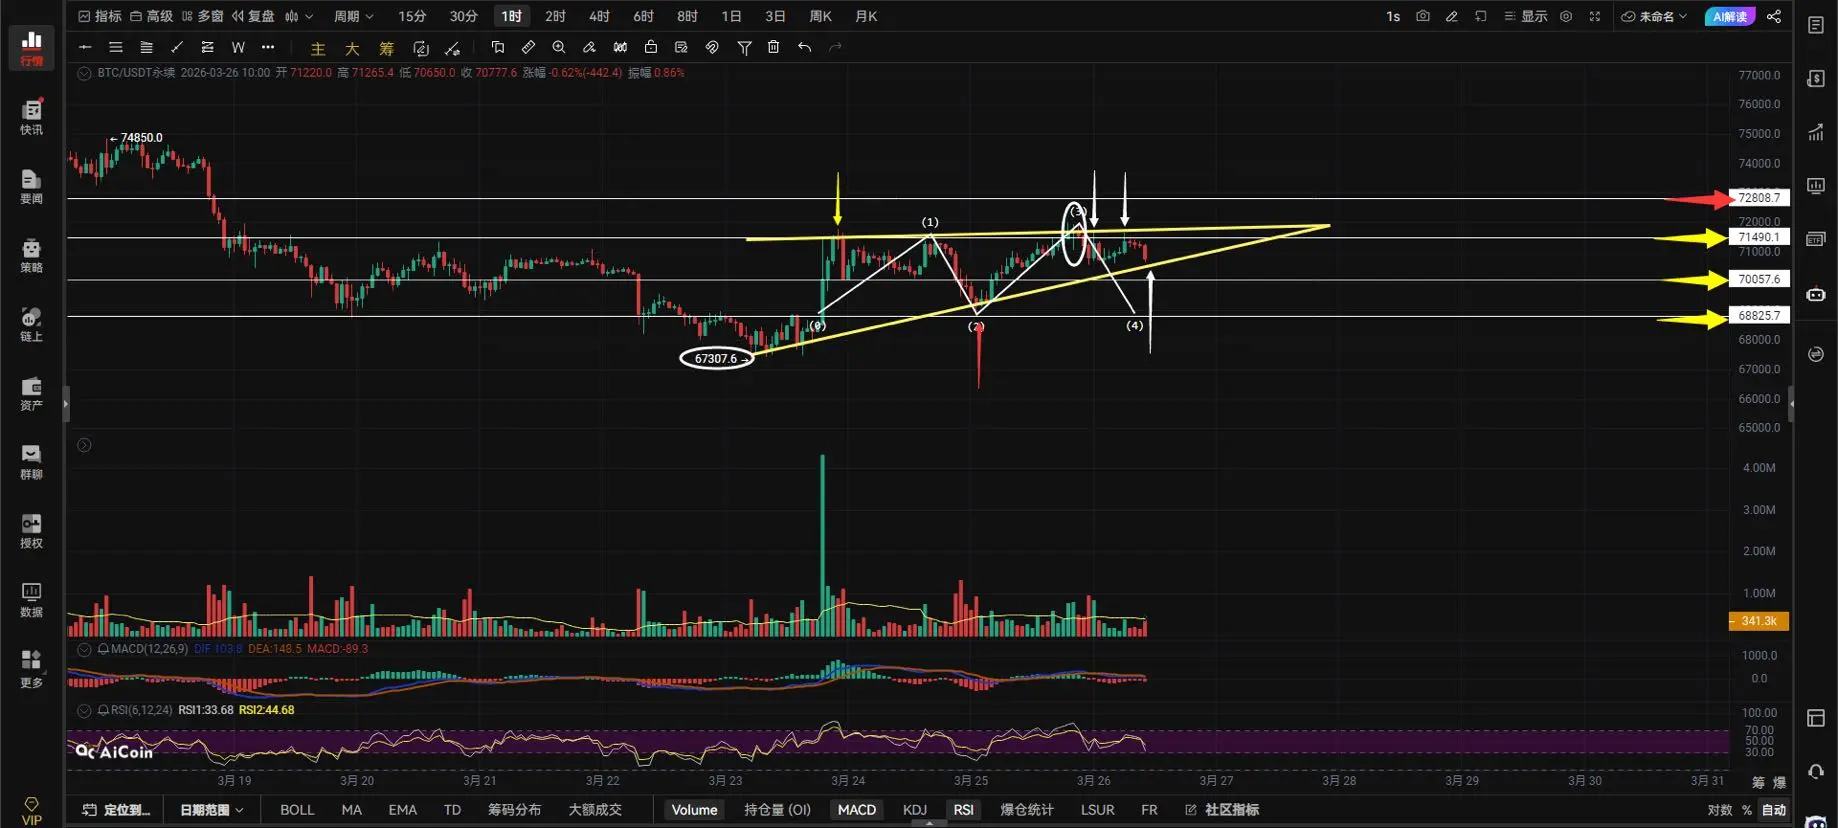Click the share icon

(1774, 16)
